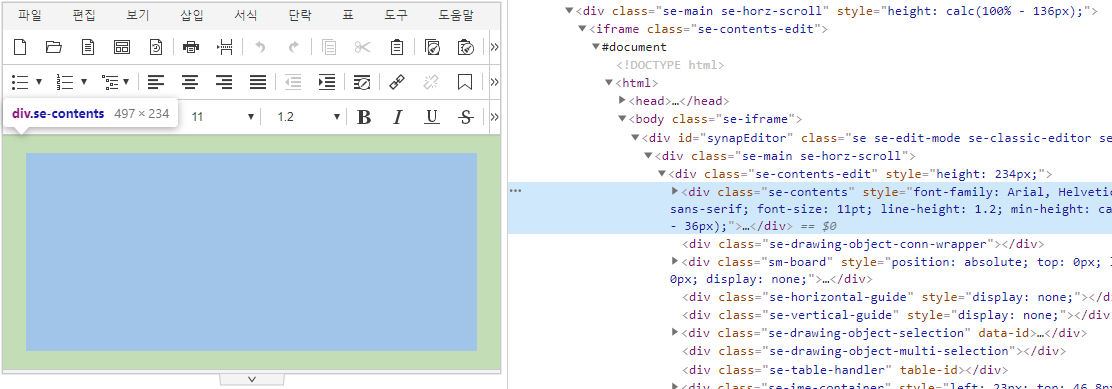This screenshot has width=1112, height=389.
Task: Toggle underline text formatting
Action: (x=432, y=117)
